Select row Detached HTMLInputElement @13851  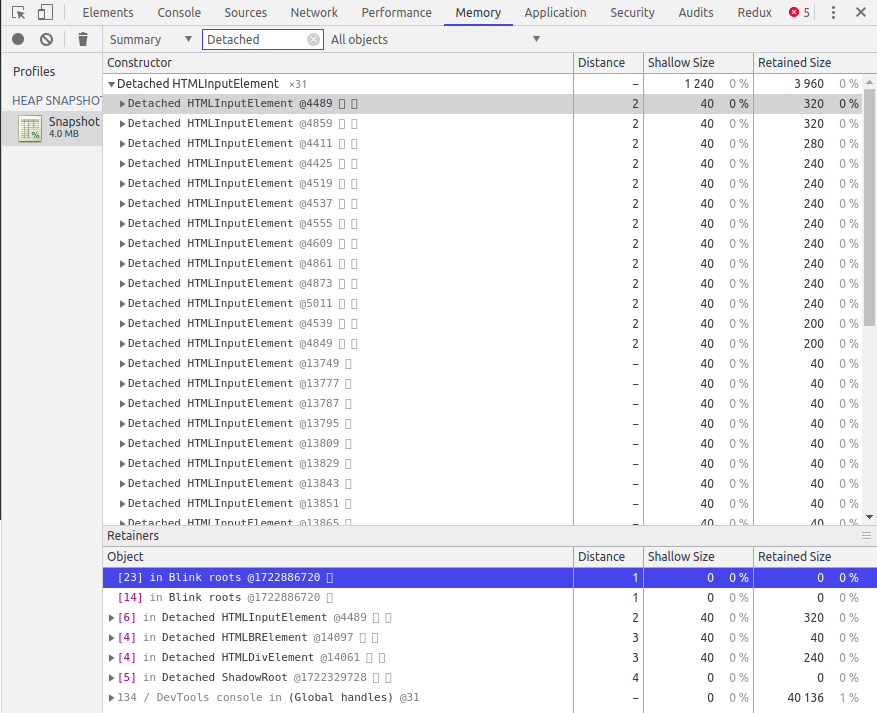point(484,503)
